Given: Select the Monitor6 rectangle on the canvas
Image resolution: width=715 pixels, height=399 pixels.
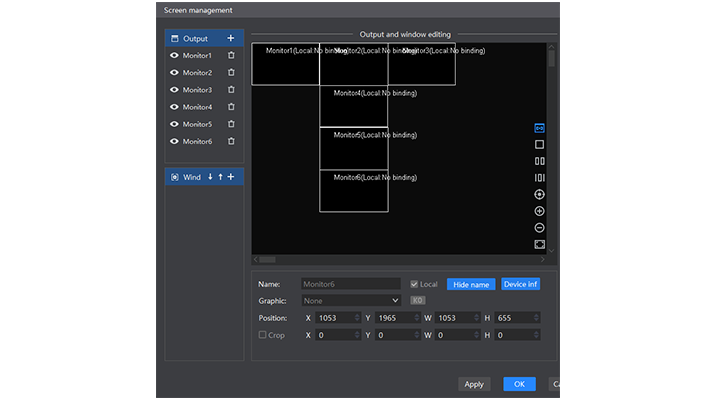Looking at the screenshot, I should coord(354,191).
